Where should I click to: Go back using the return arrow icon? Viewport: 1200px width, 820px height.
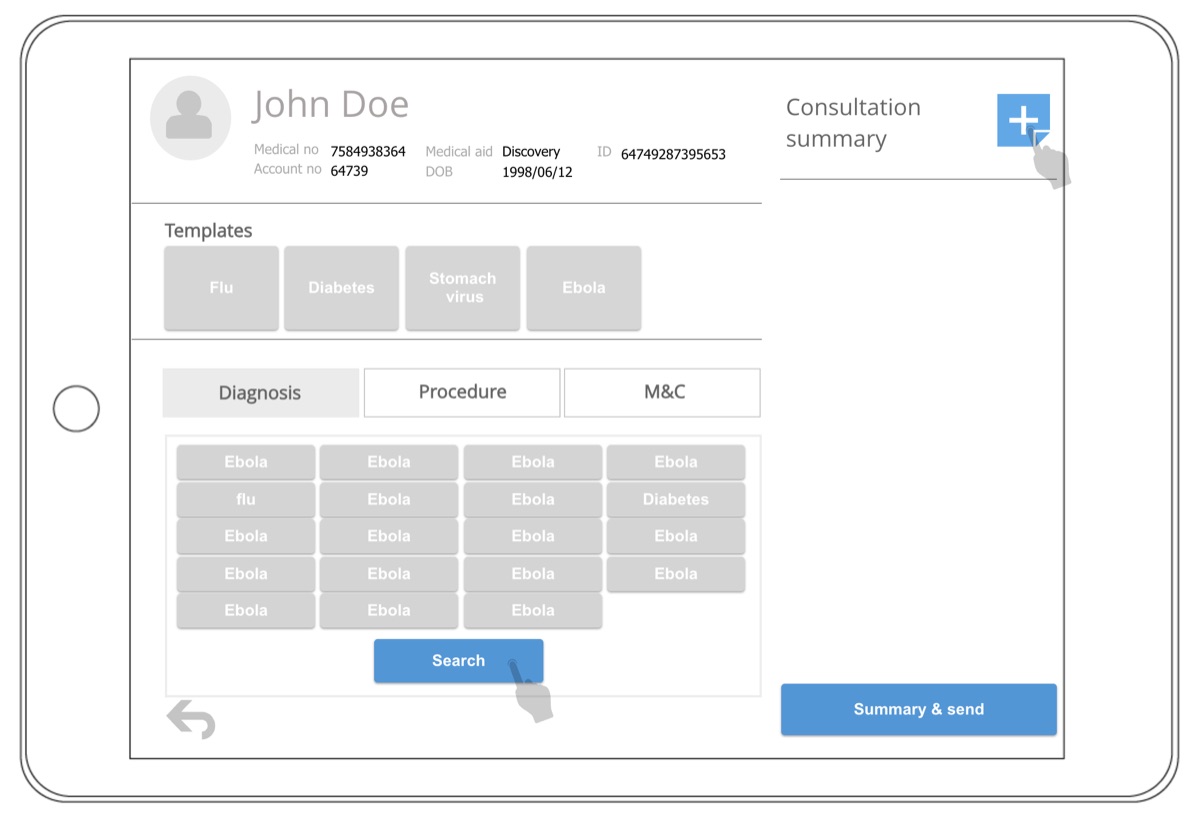[x=191, y=719]
